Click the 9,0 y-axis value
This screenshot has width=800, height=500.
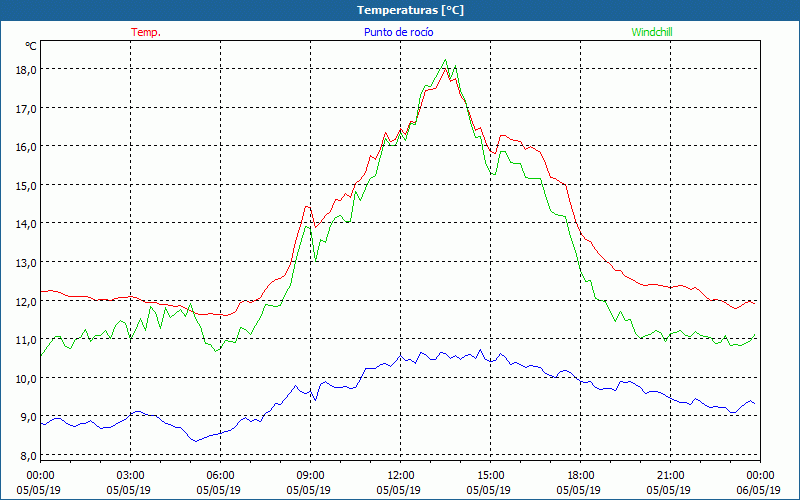coord(28,417)
